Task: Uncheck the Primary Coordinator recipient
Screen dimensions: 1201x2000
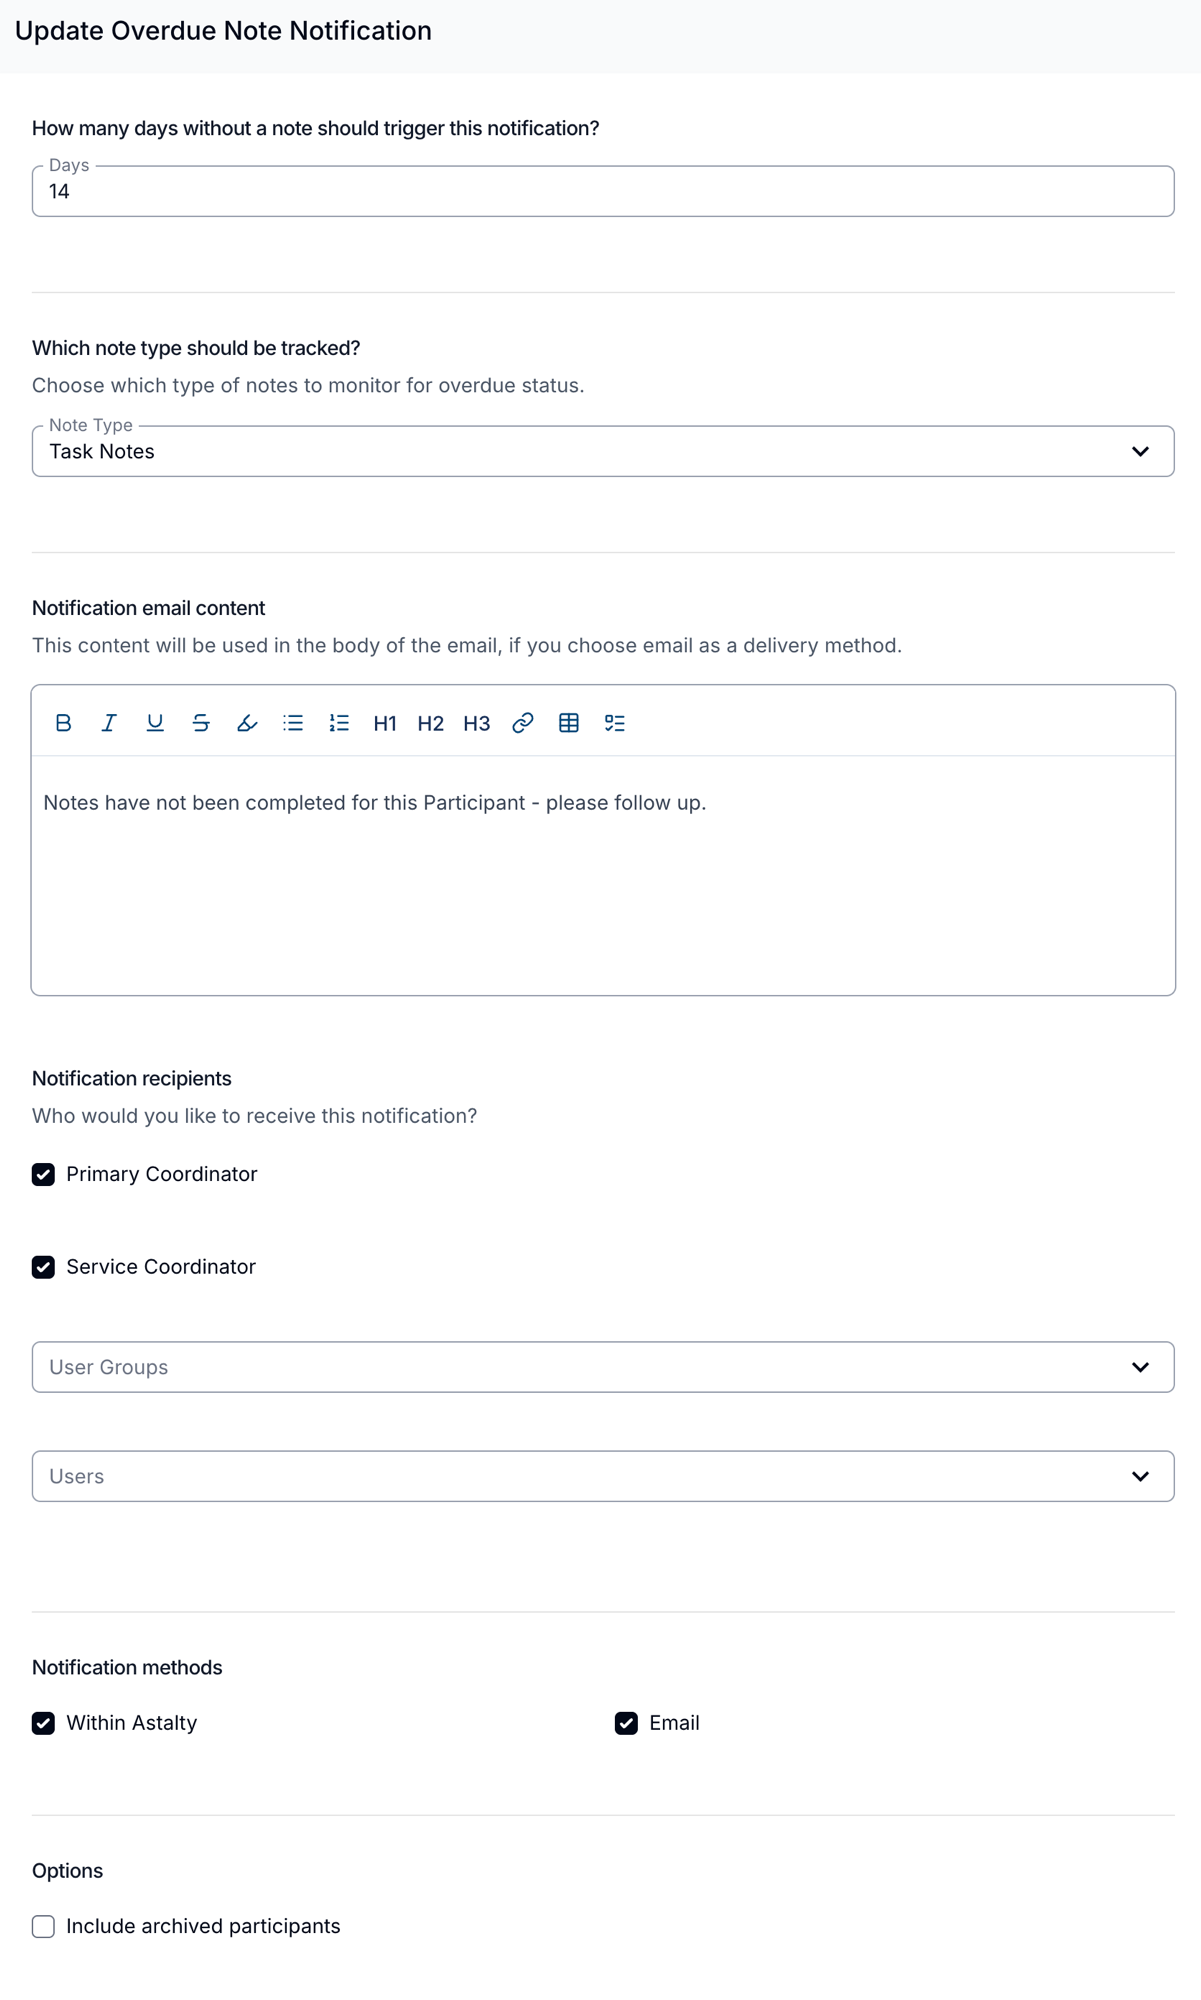Action: coord(43,1174)
